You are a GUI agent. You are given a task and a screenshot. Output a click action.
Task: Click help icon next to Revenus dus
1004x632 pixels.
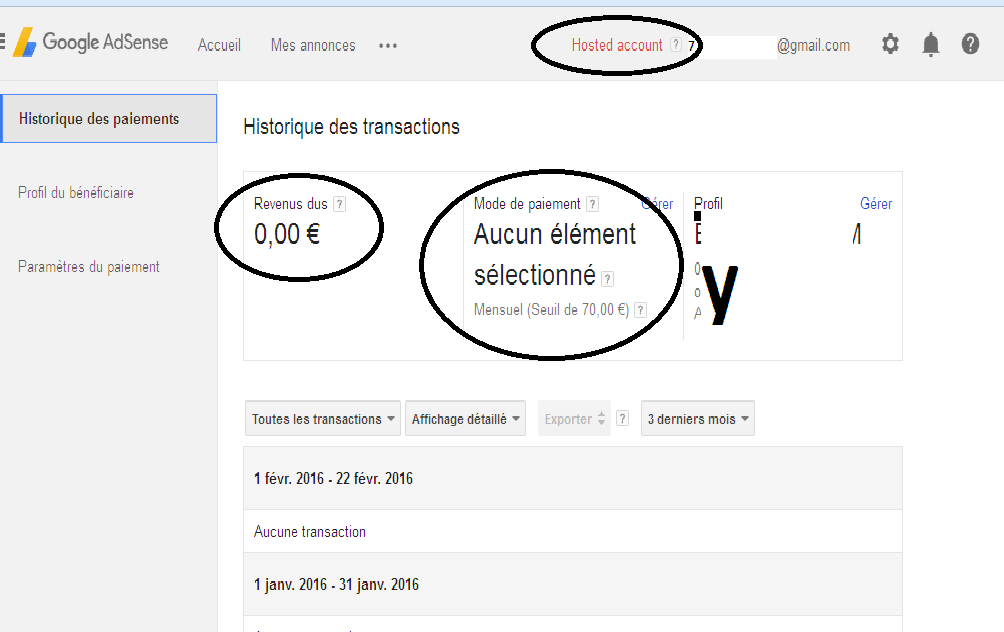339,204
